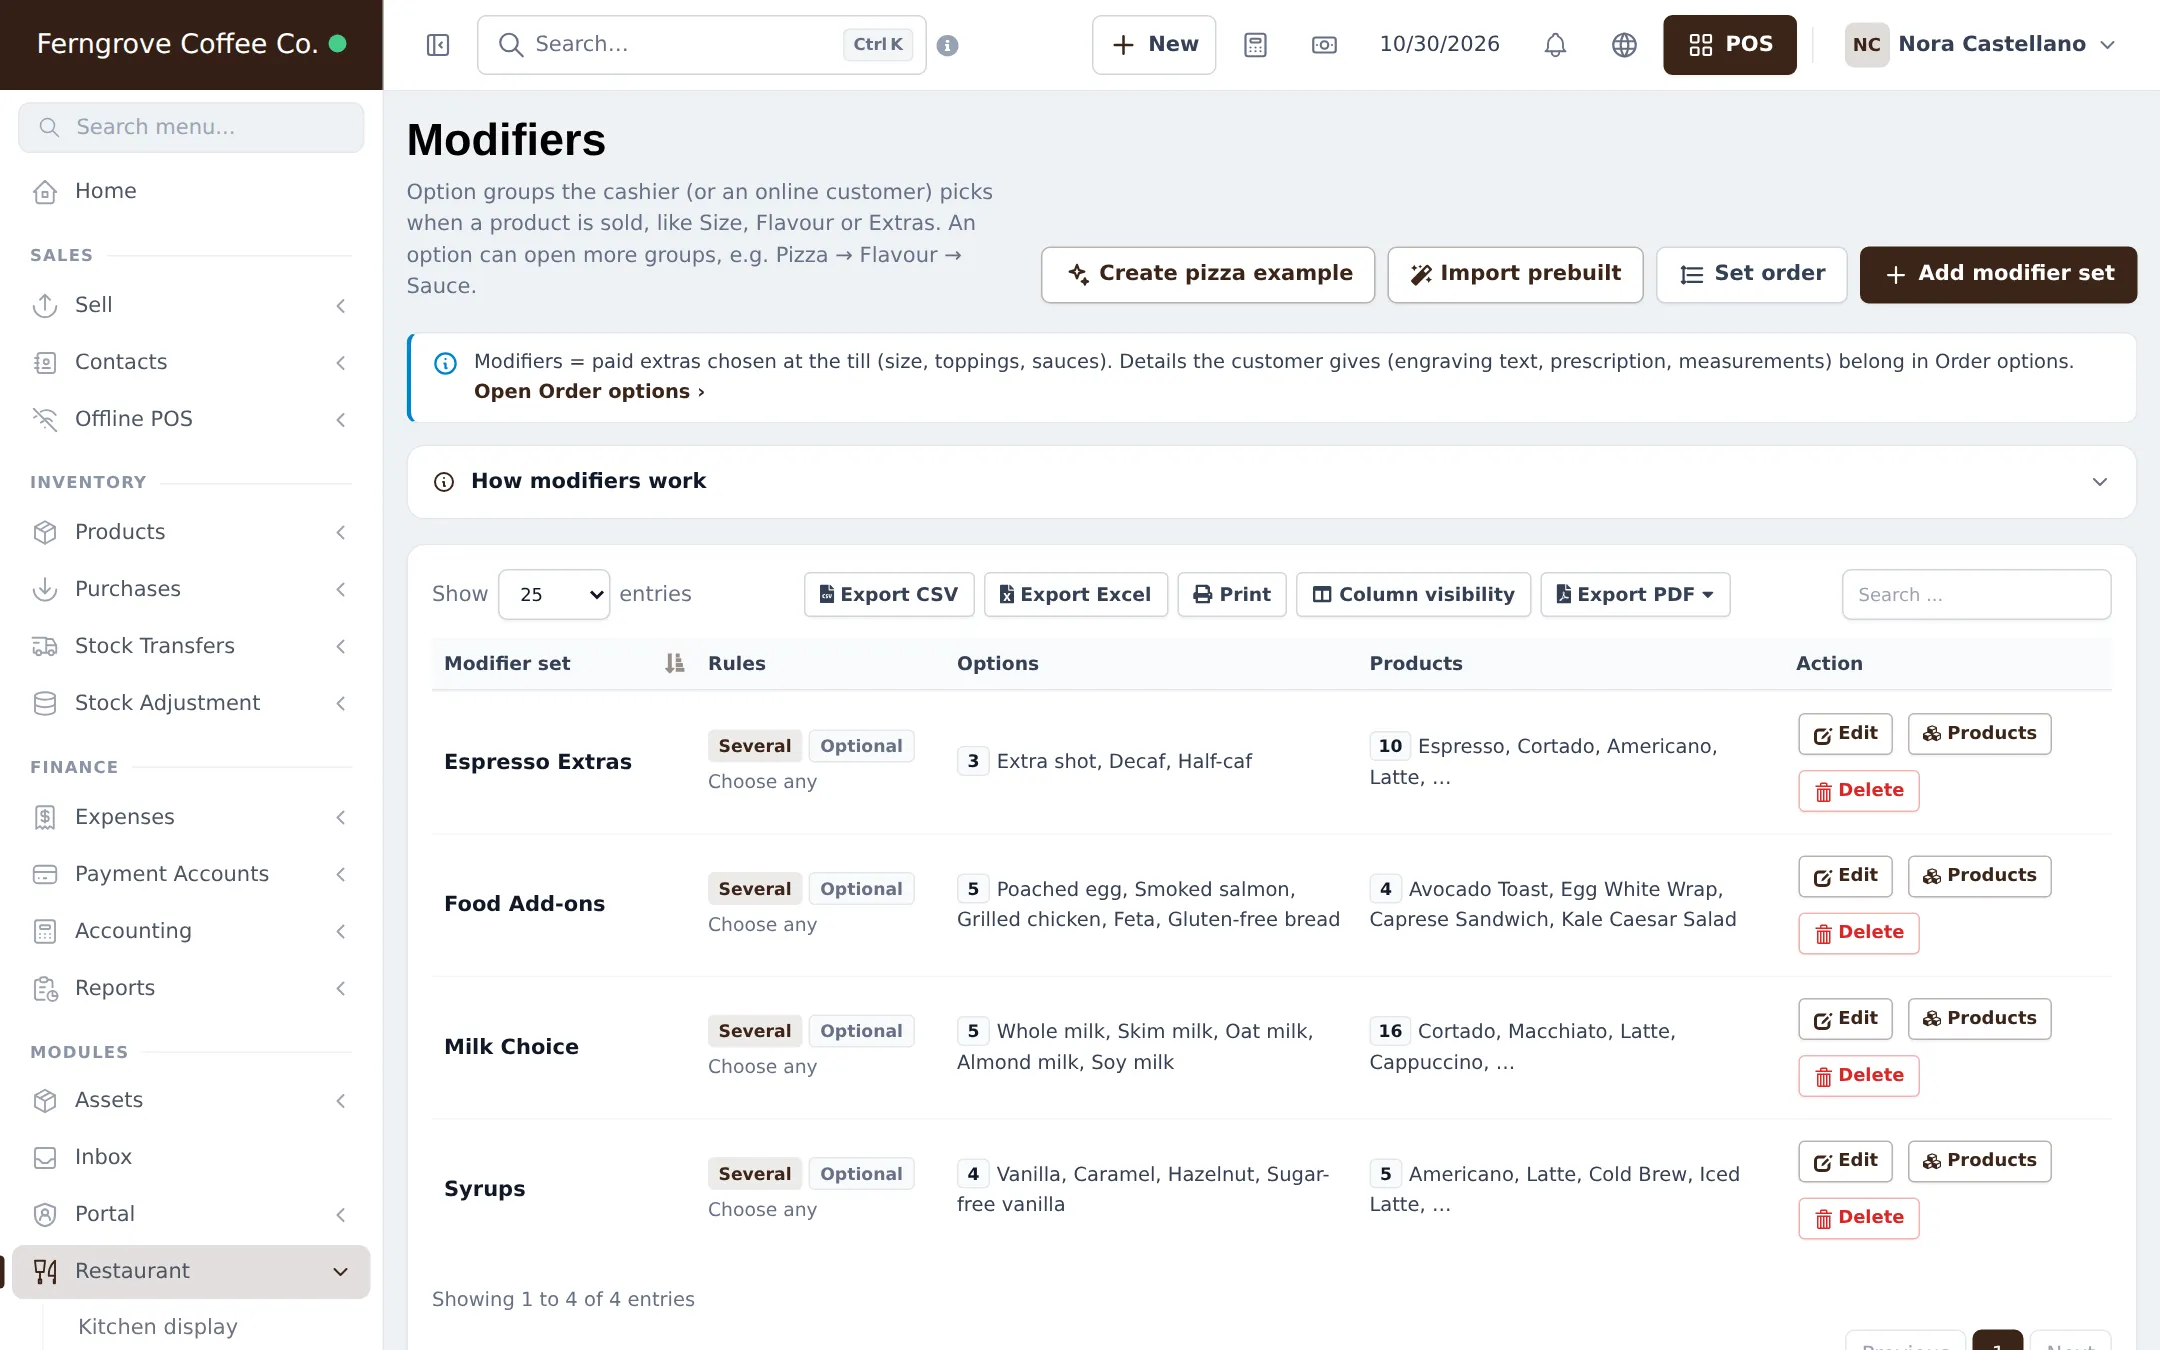The height and width of the screenshot is (1350, 2160).
Task: Edit the Syrups modifier set
Action: (x=1846, y=1161)
